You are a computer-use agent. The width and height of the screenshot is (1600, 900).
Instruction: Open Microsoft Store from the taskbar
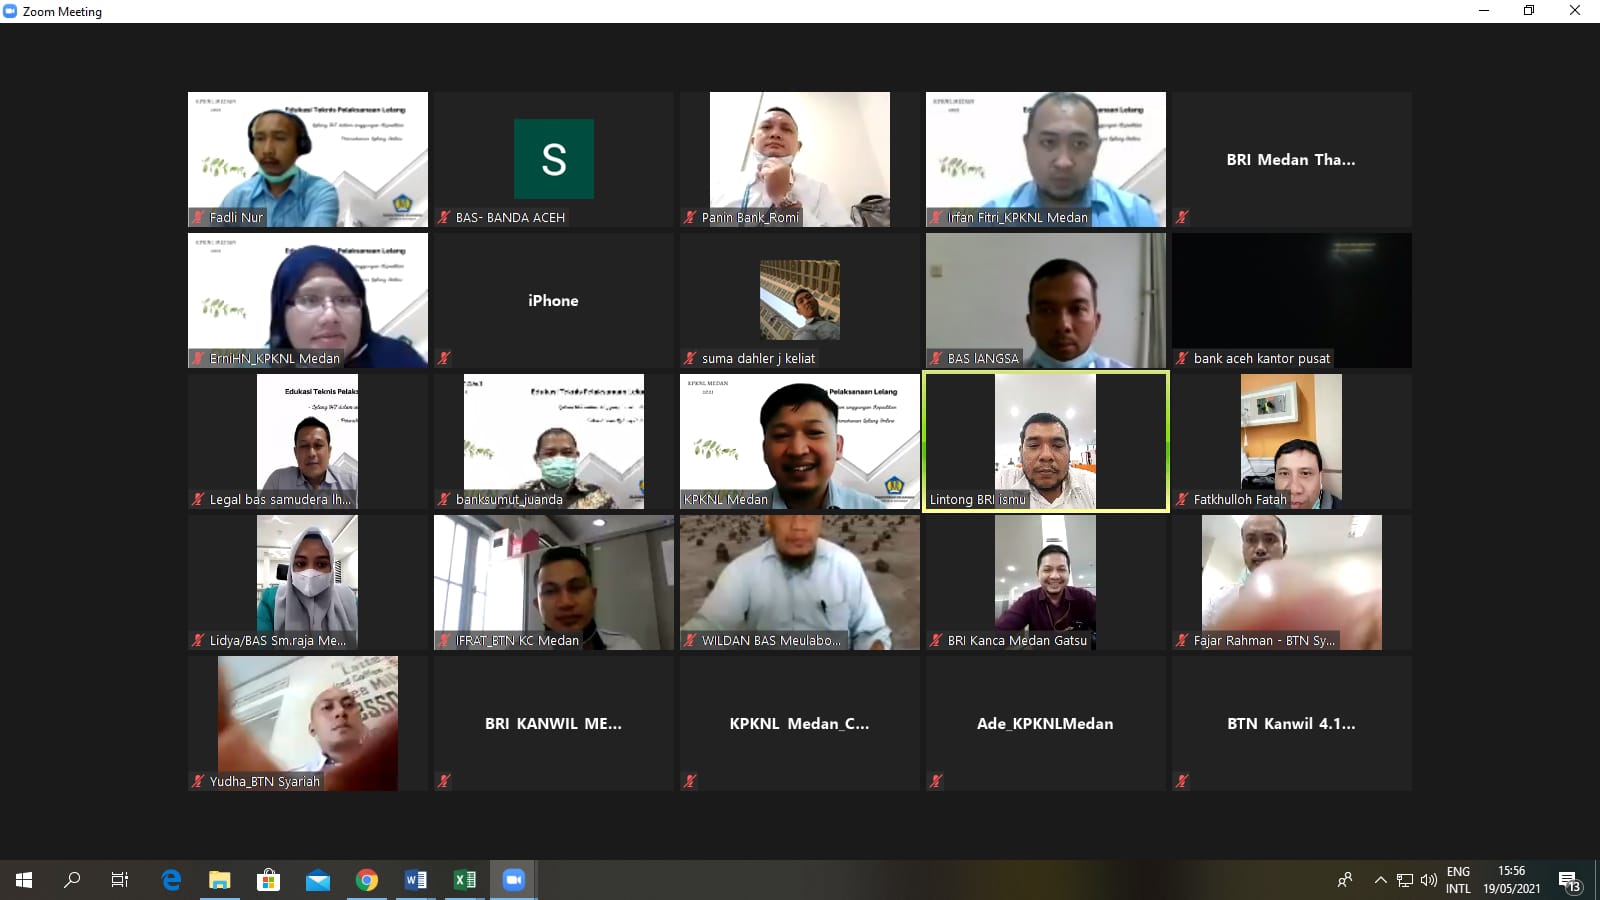(x=268, y=880)
